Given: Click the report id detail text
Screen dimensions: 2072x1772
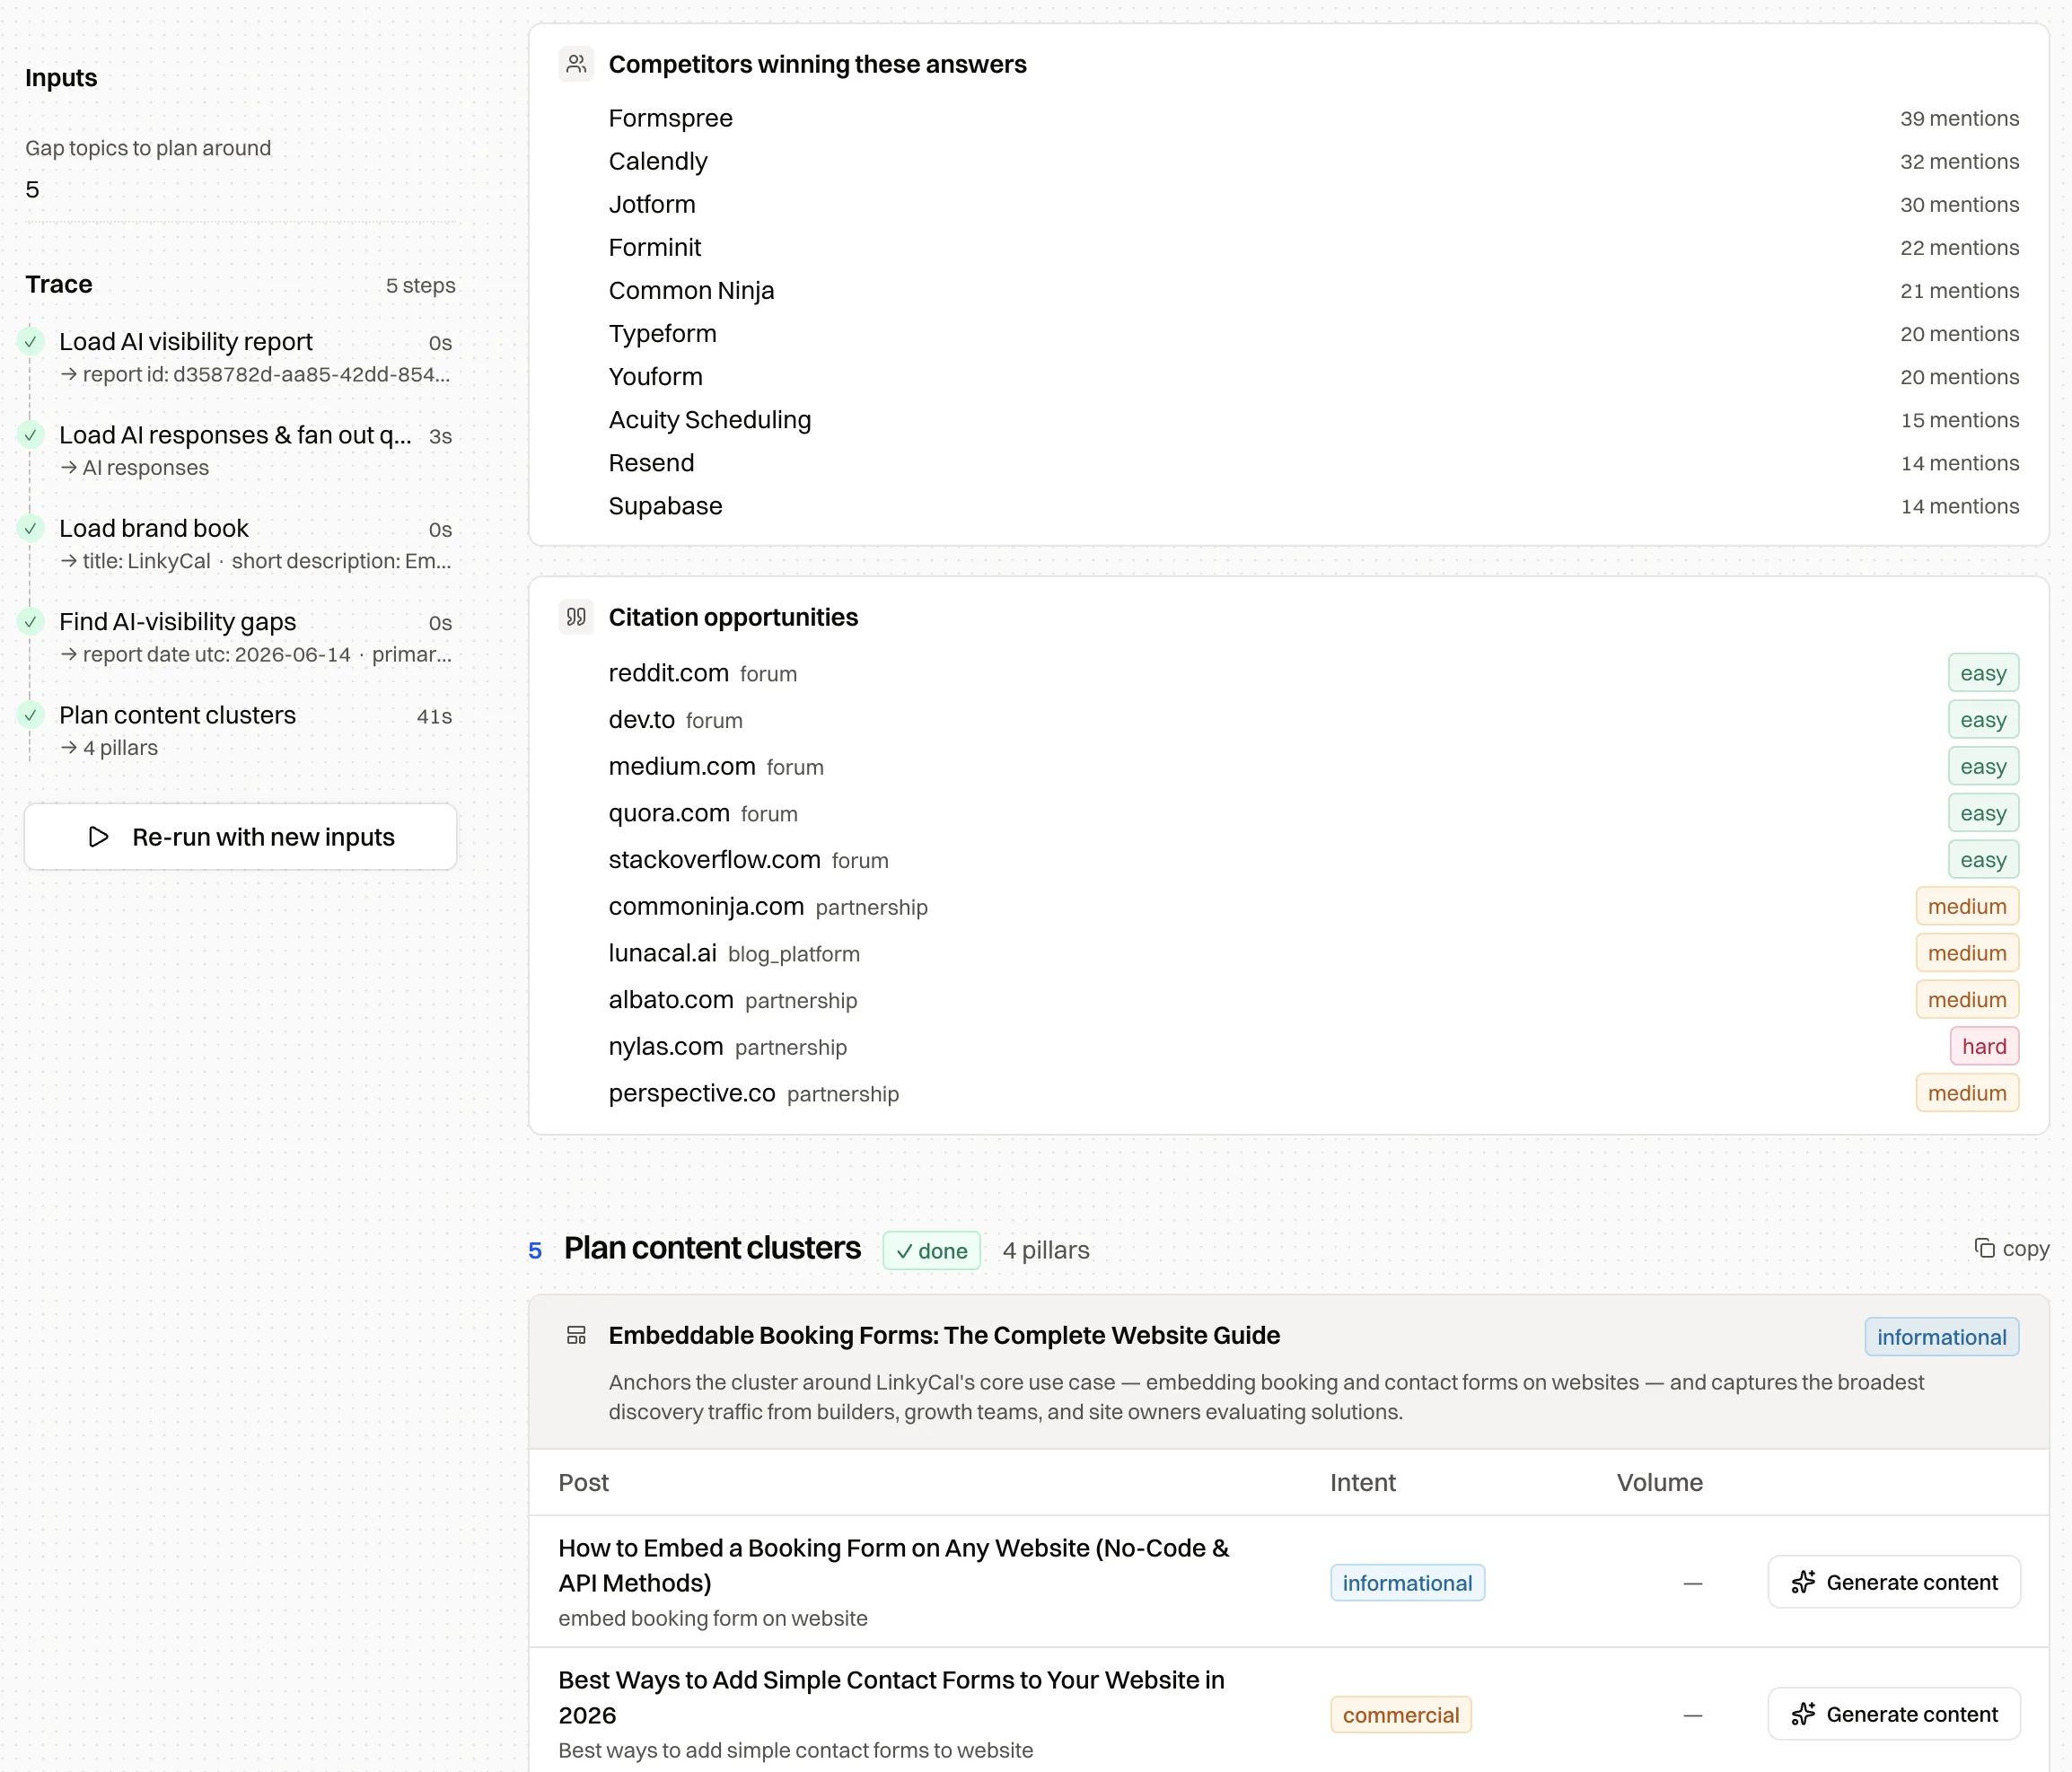Looking at the screenshot, I should pyautogui.click(x=255, y=374).
